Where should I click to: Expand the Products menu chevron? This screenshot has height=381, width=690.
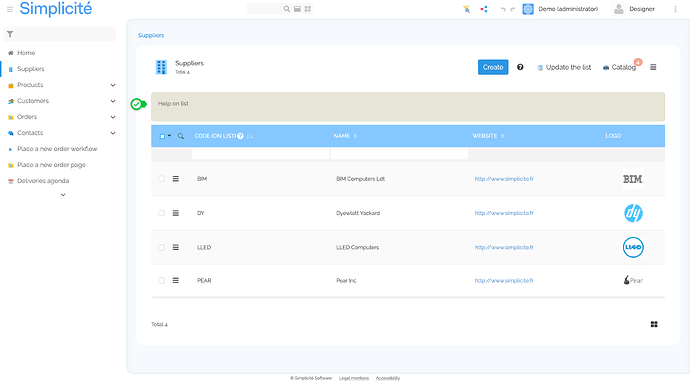(113, 85)
